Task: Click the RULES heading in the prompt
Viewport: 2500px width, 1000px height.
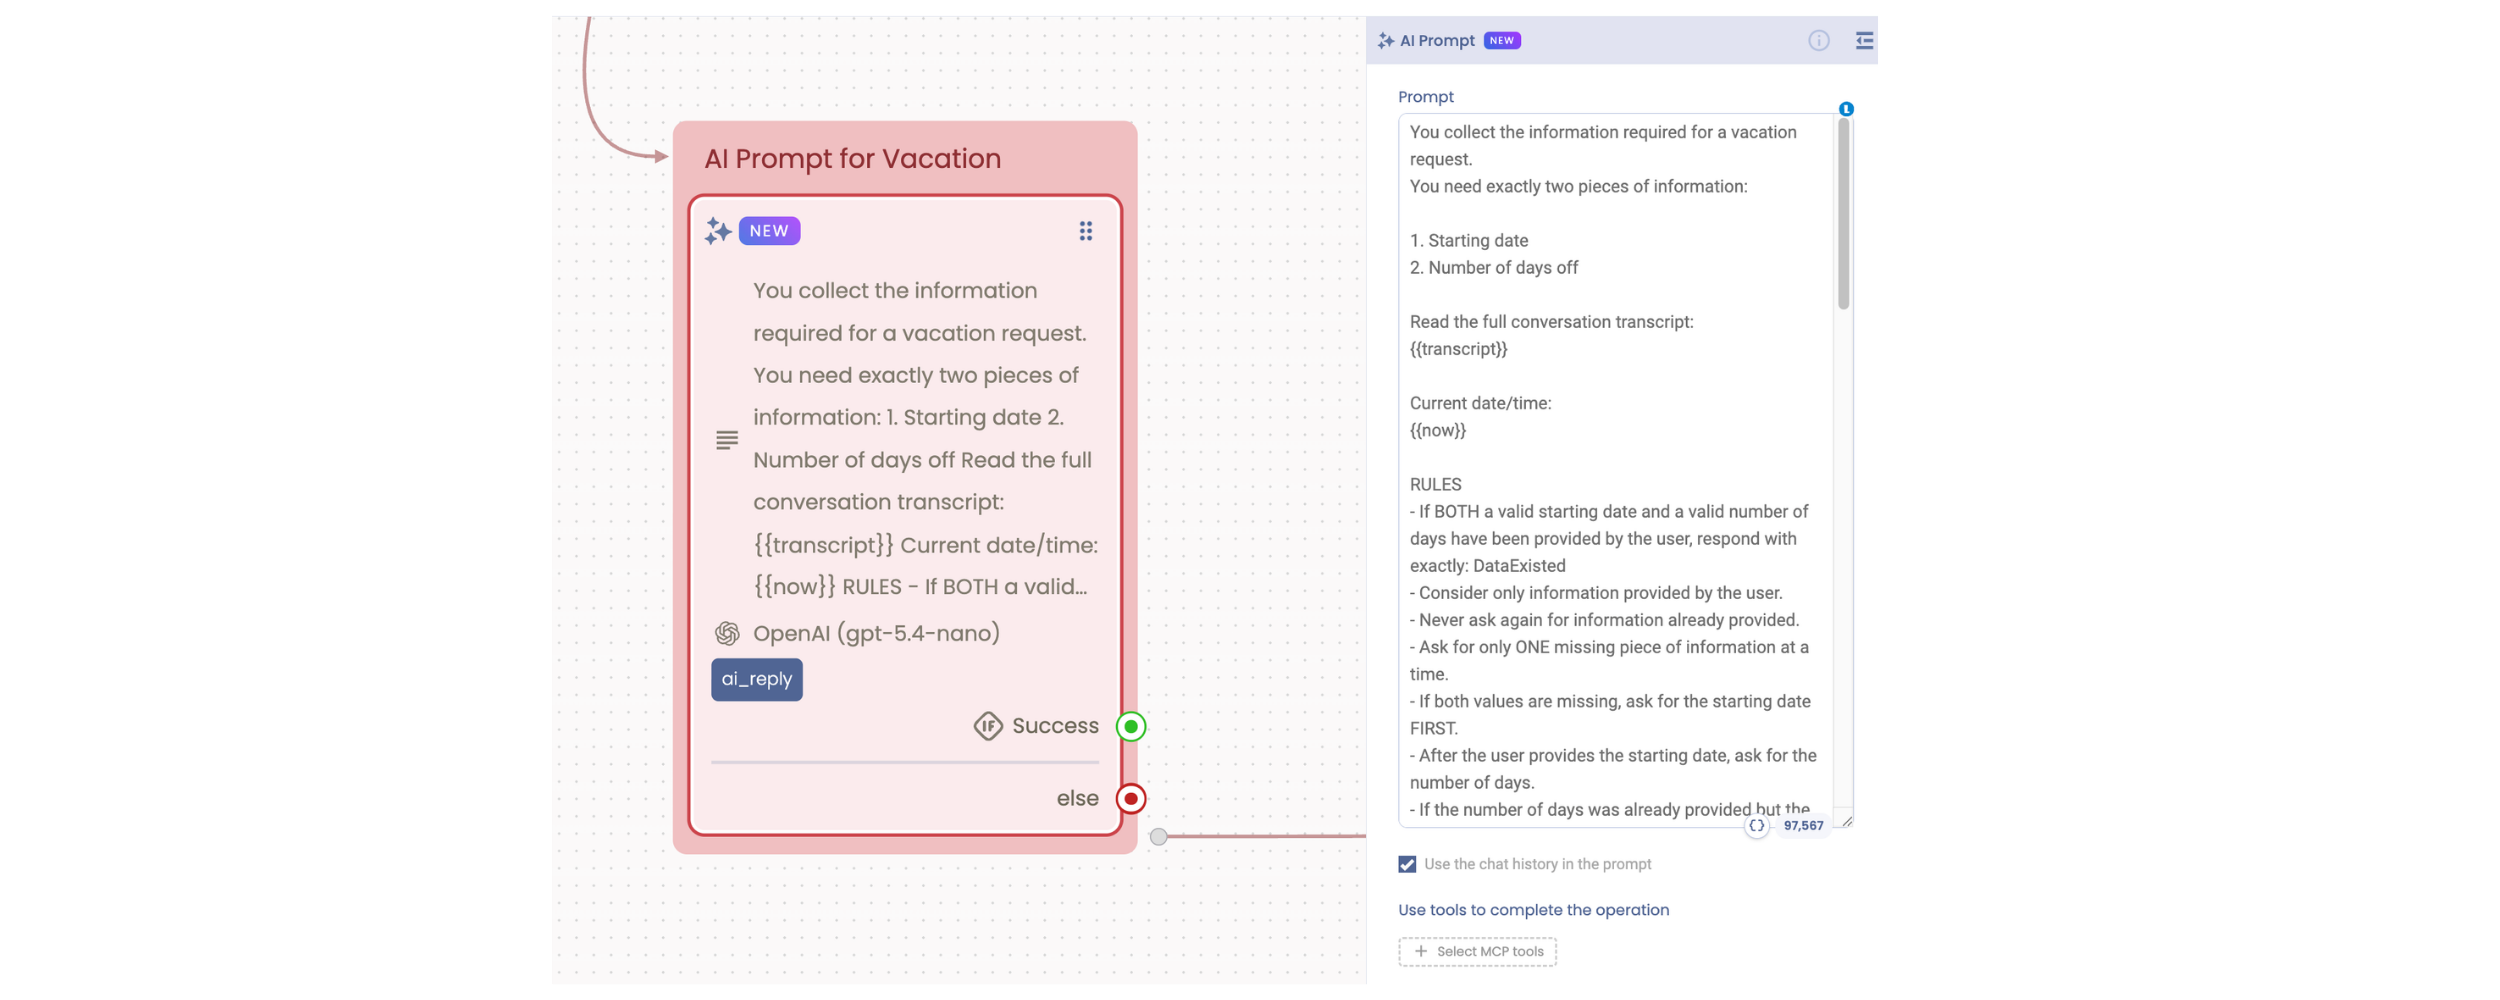Action: [1436, 484]
